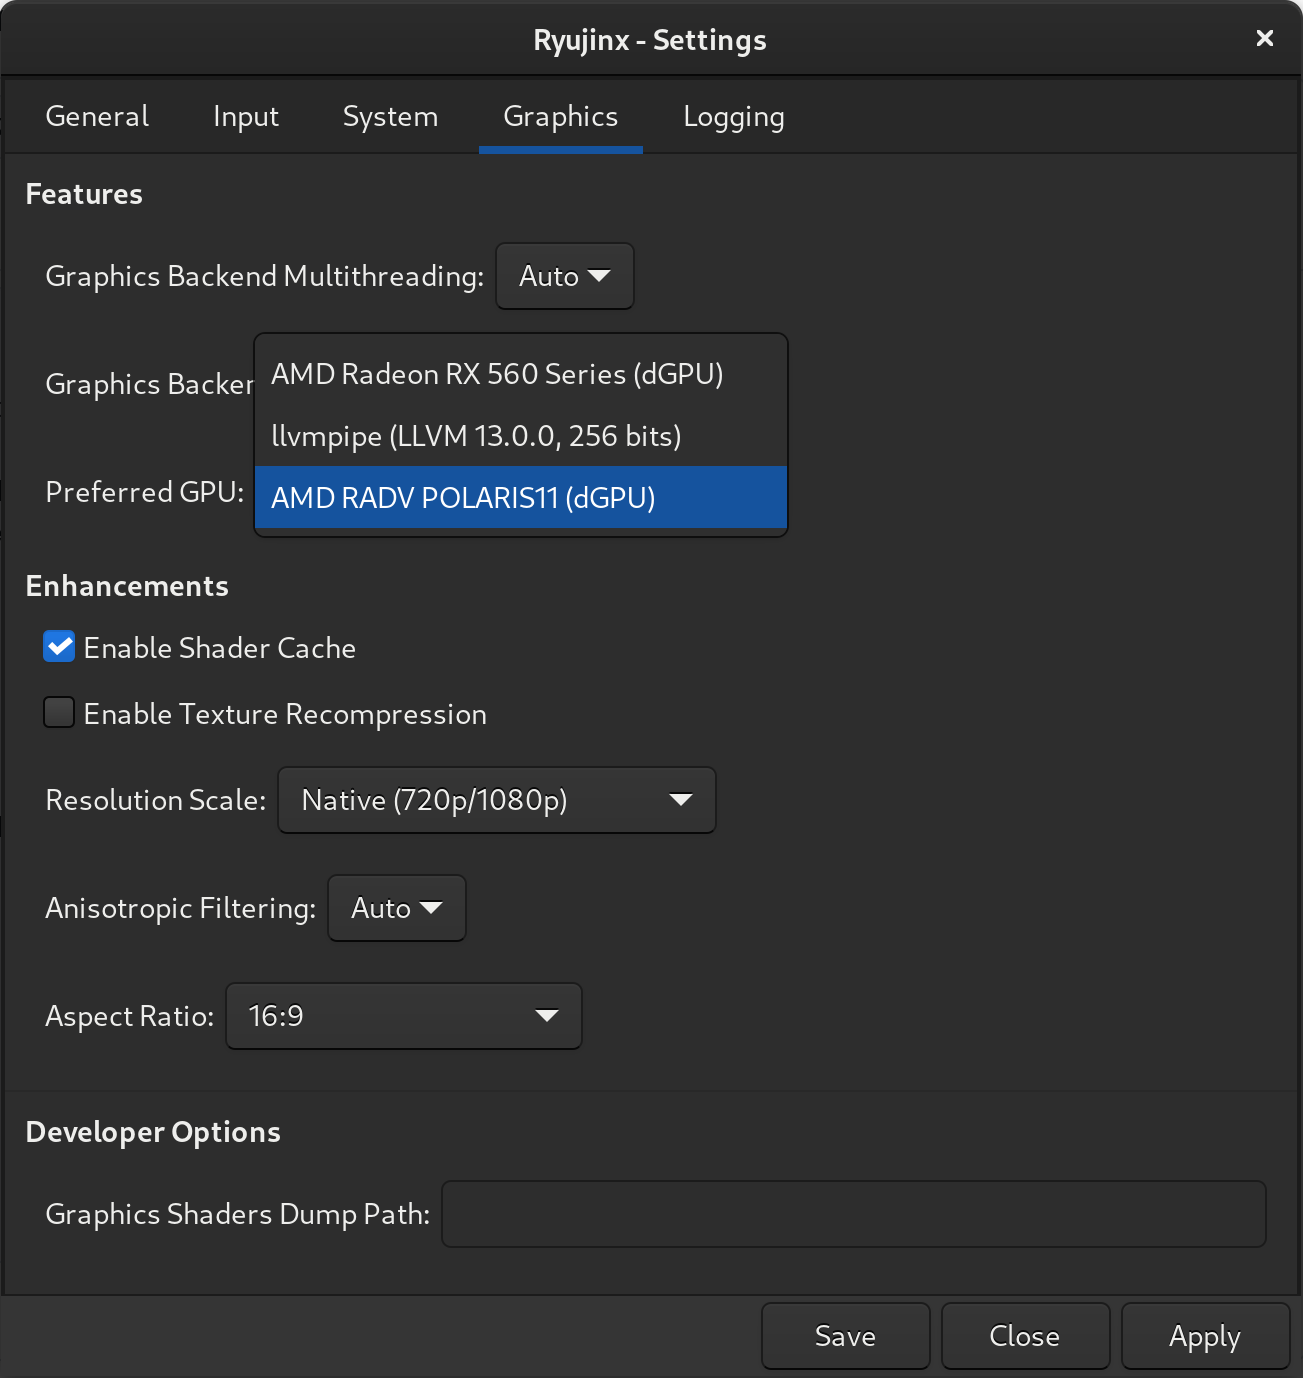Screen dimensions: 1303x1378
Task: Open the Input tab
Action: 246,117
